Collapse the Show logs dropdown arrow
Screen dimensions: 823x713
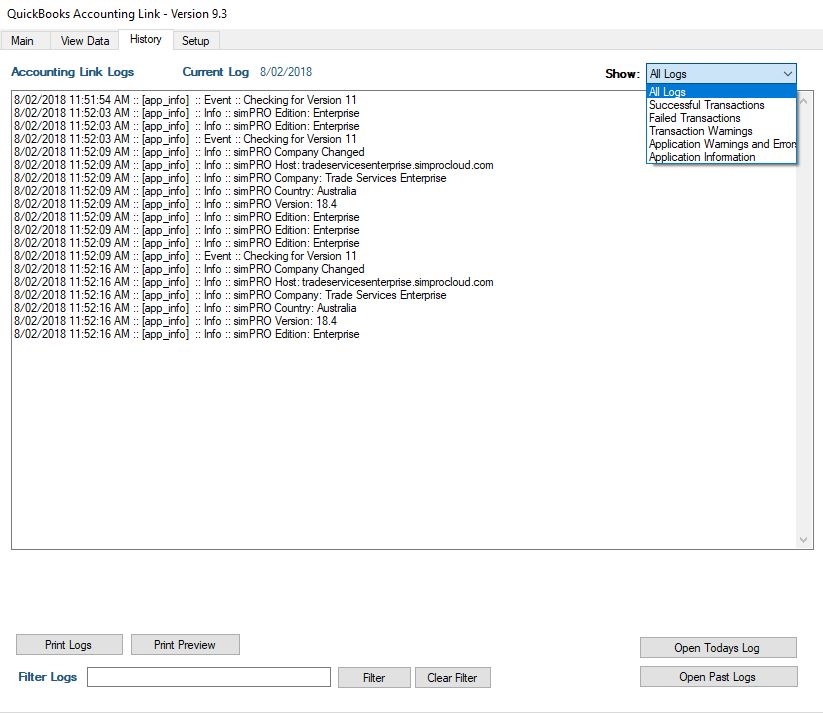[788, 74]
